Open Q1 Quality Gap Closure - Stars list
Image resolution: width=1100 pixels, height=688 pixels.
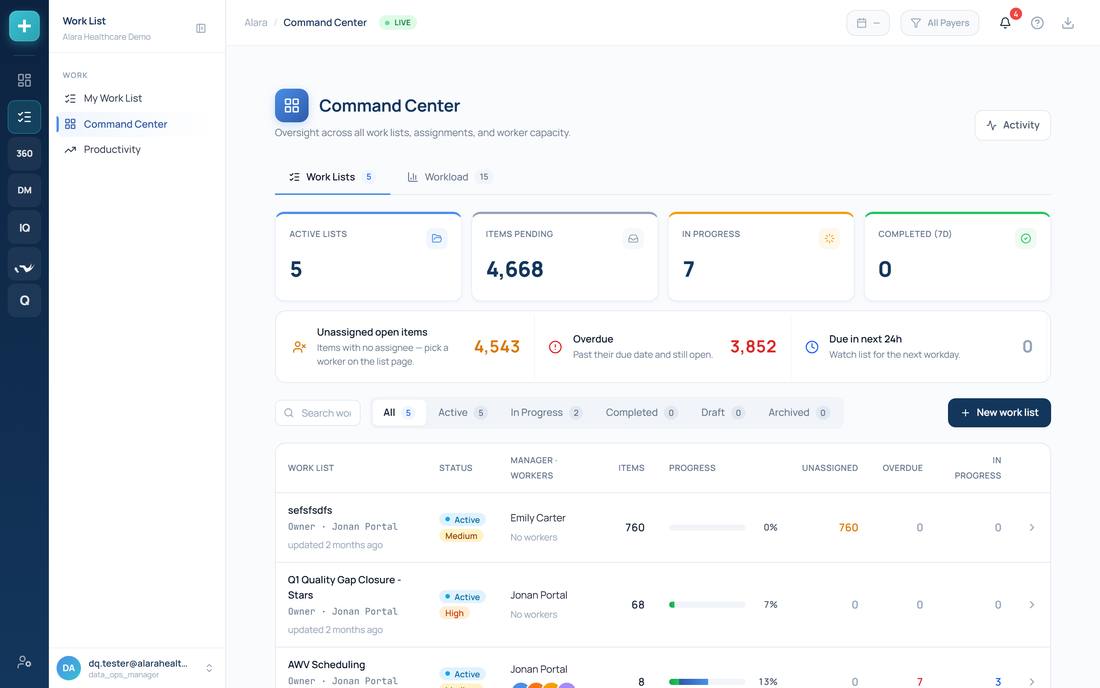coord(344,587)
